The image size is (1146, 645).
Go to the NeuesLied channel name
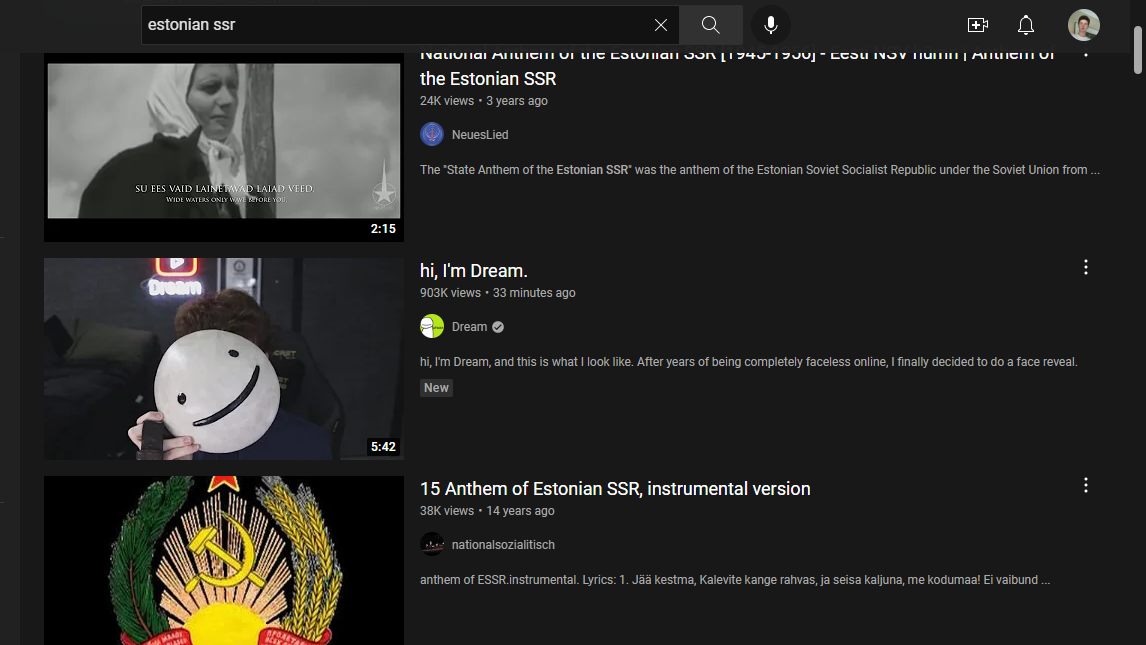tap(480, 135)
